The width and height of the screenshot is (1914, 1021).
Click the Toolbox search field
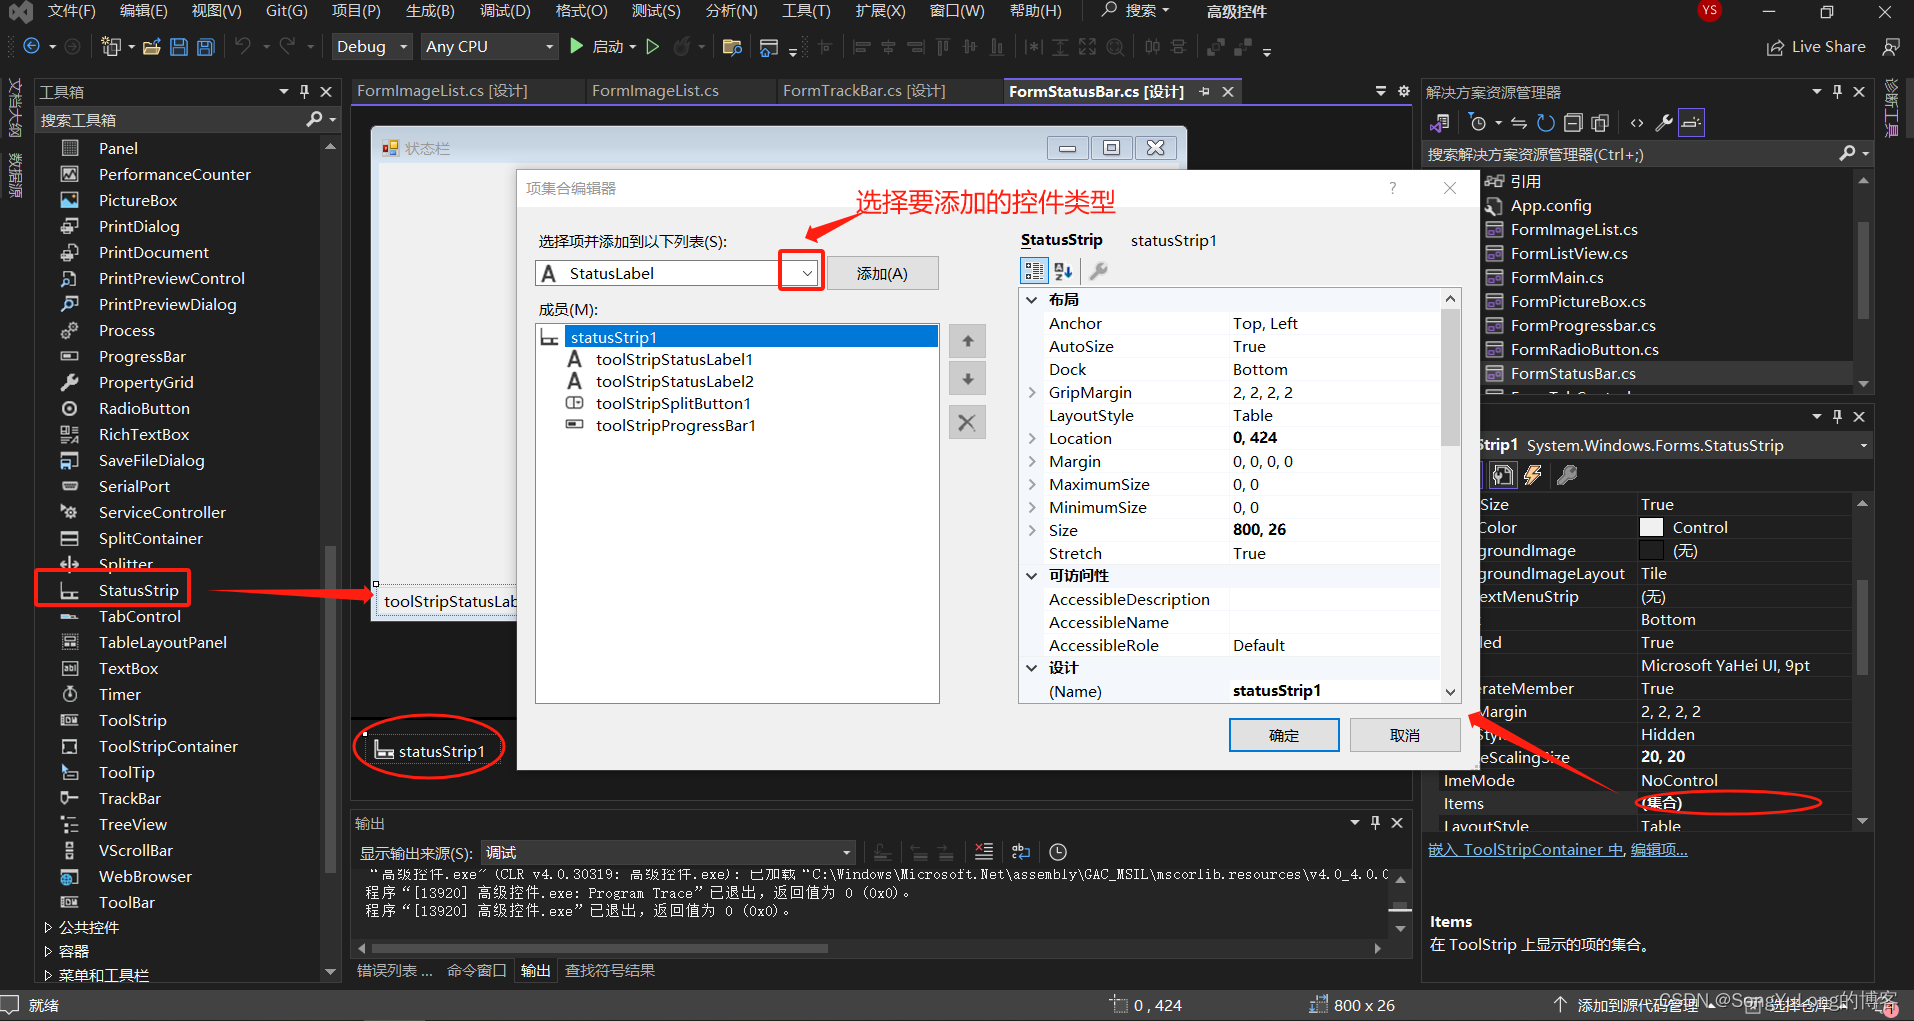[170, 119]
